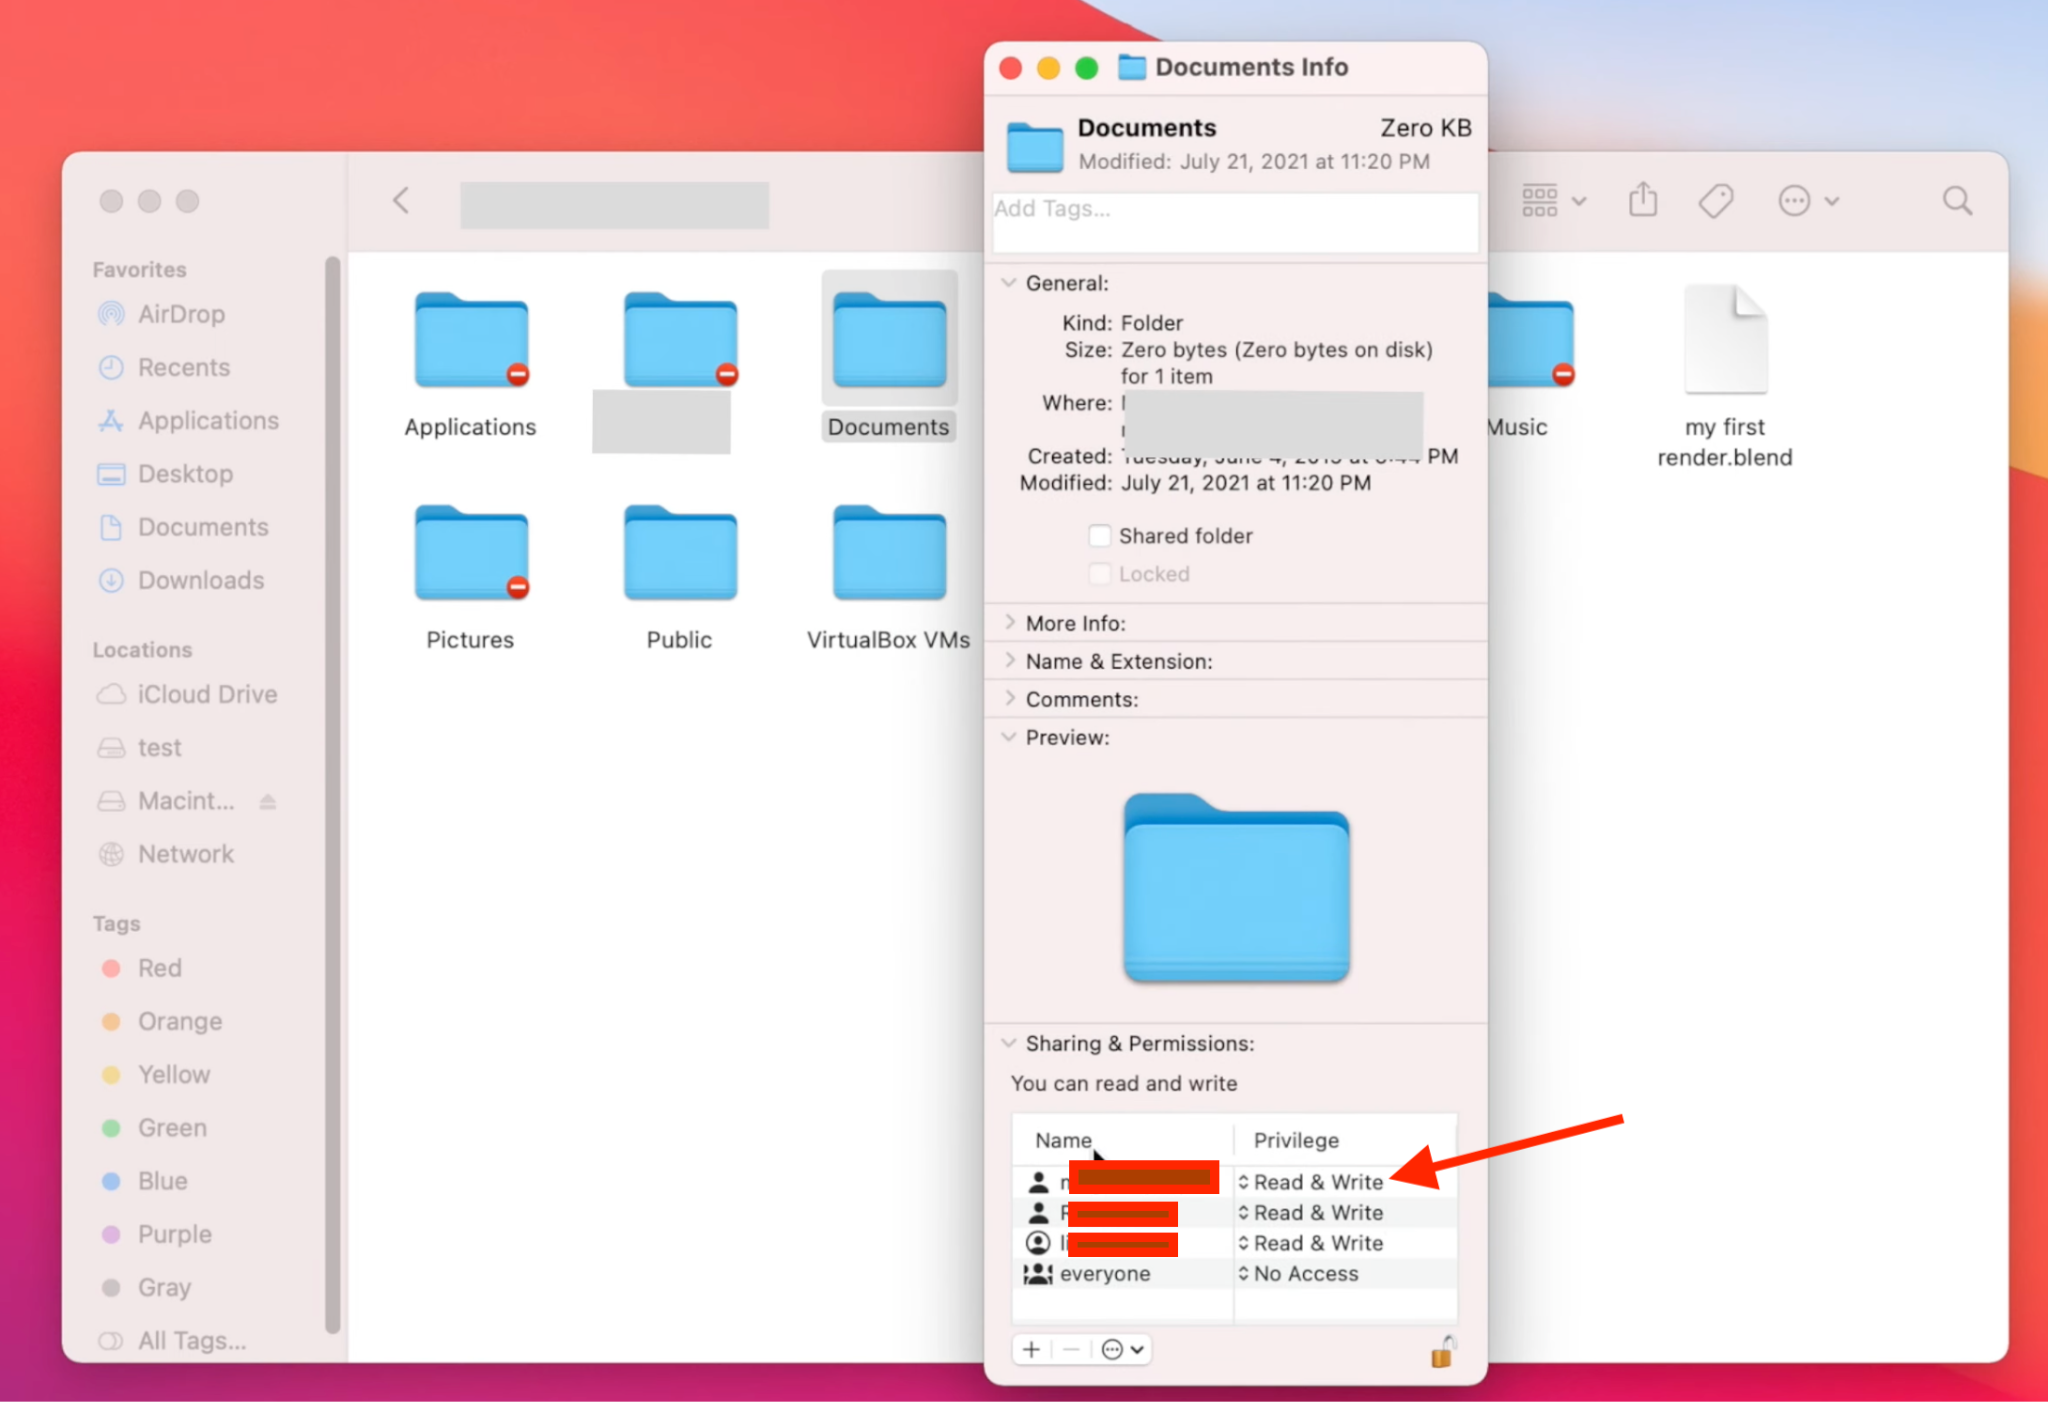Check the Locked checkbox
The image size is (2048, 1402).
(1099, 573)
